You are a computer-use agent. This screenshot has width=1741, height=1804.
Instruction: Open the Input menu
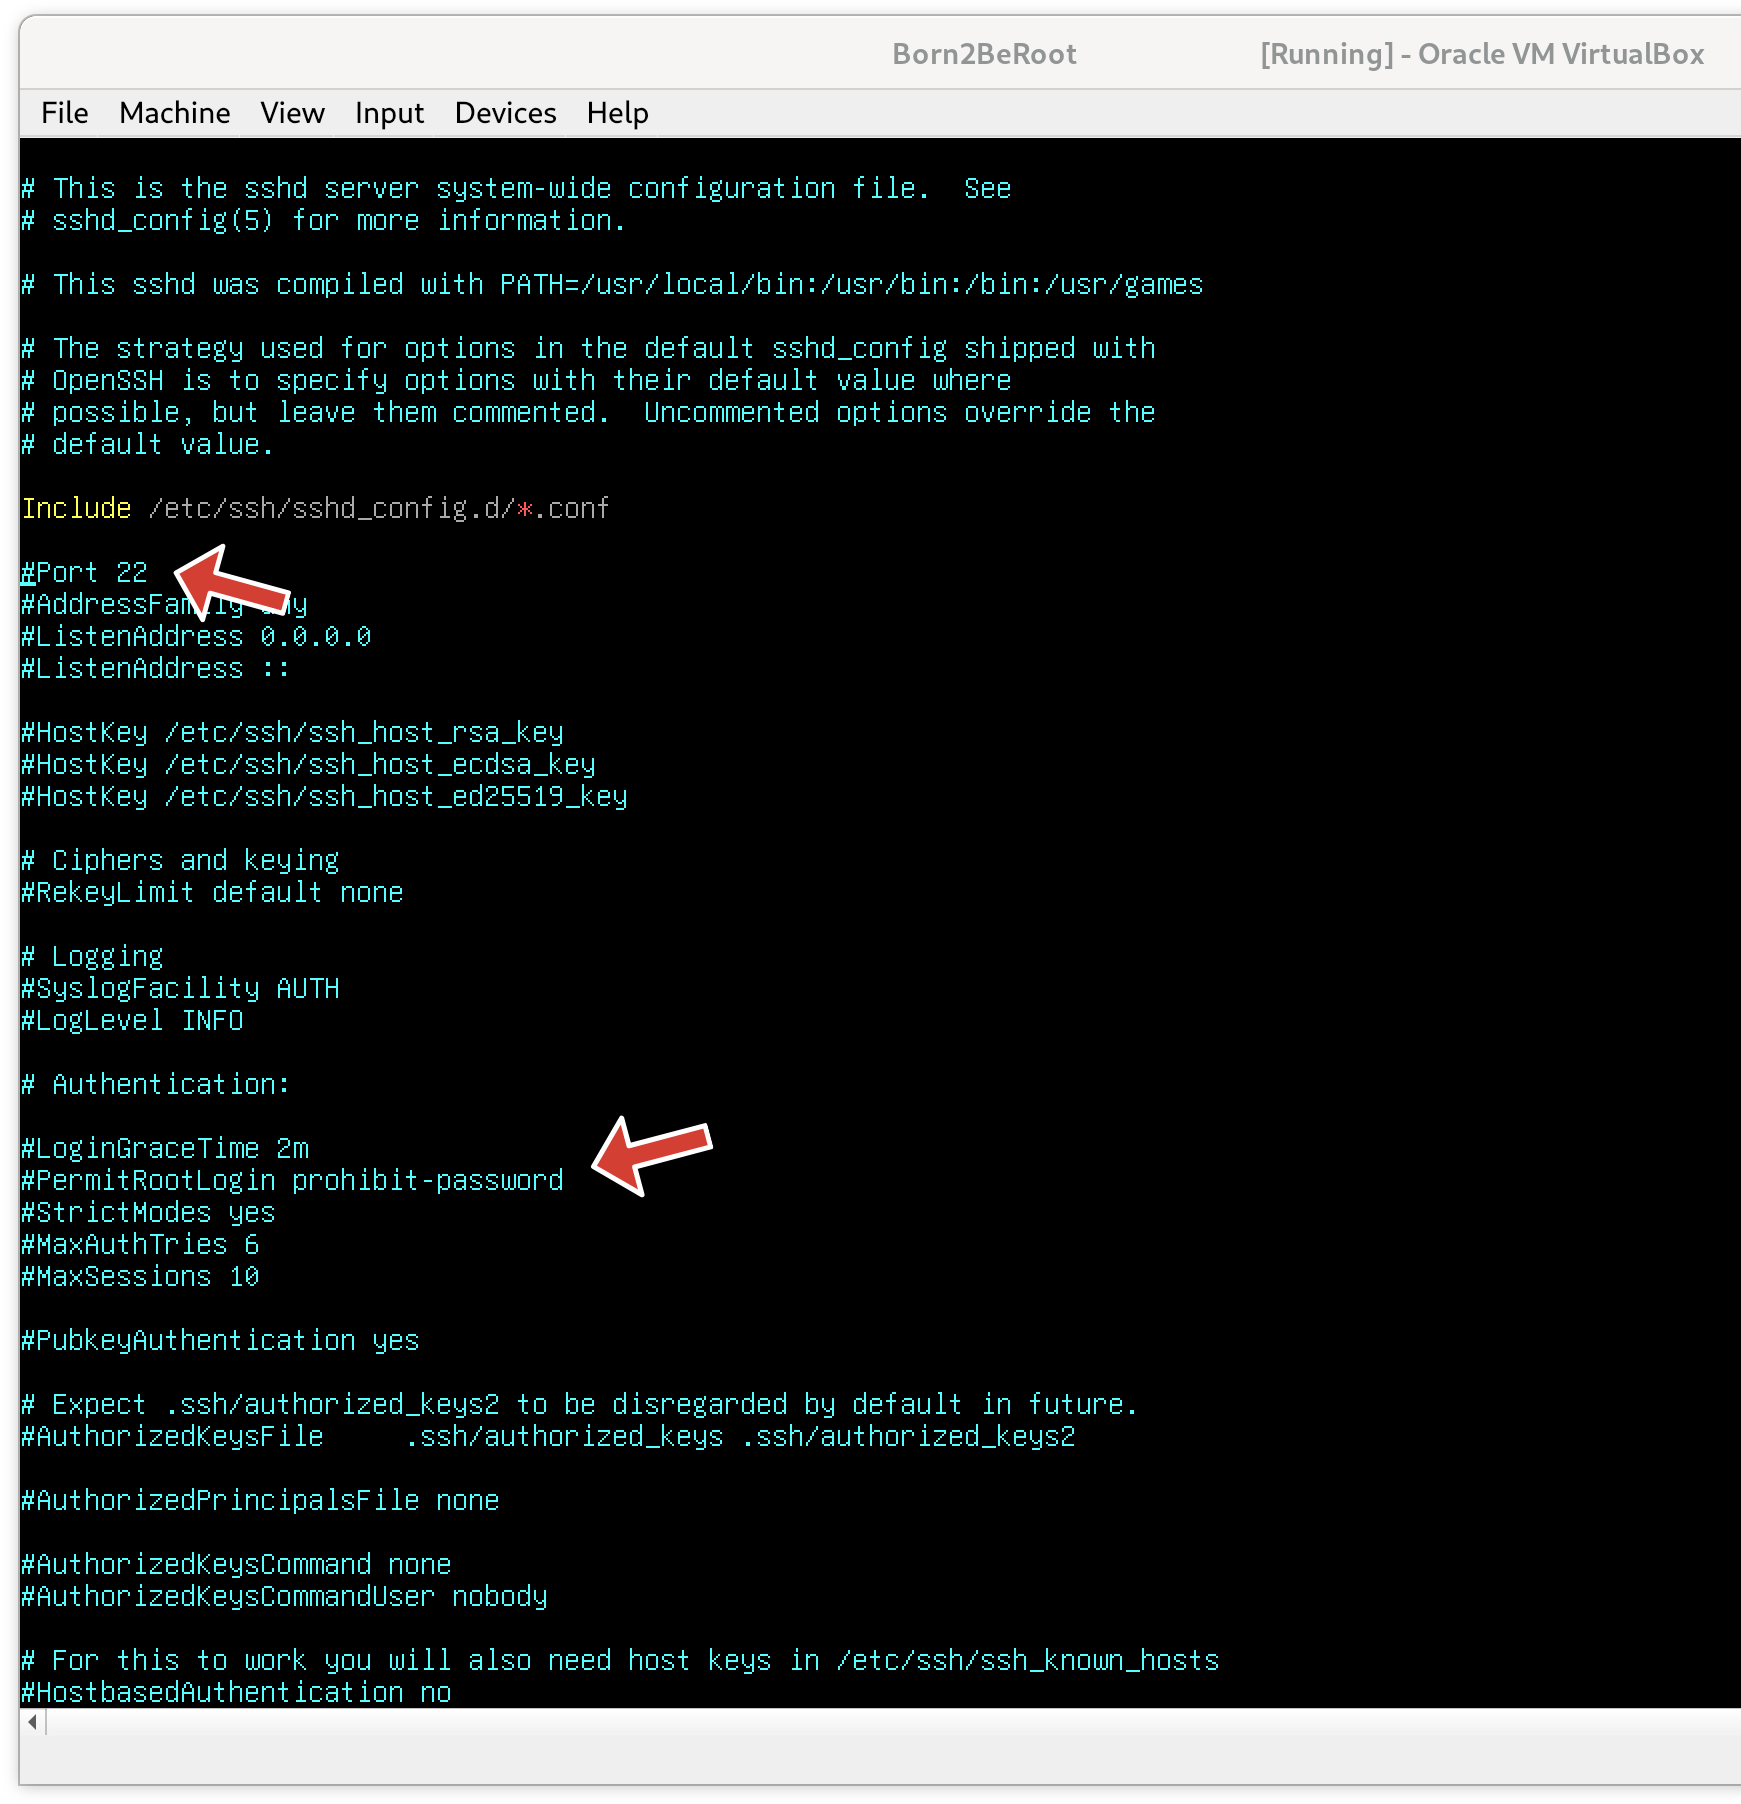[390, 113]
